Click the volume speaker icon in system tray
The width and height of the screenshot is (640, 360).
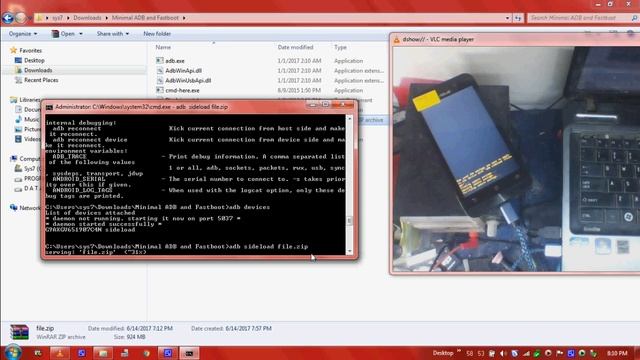tap(503, 353)
